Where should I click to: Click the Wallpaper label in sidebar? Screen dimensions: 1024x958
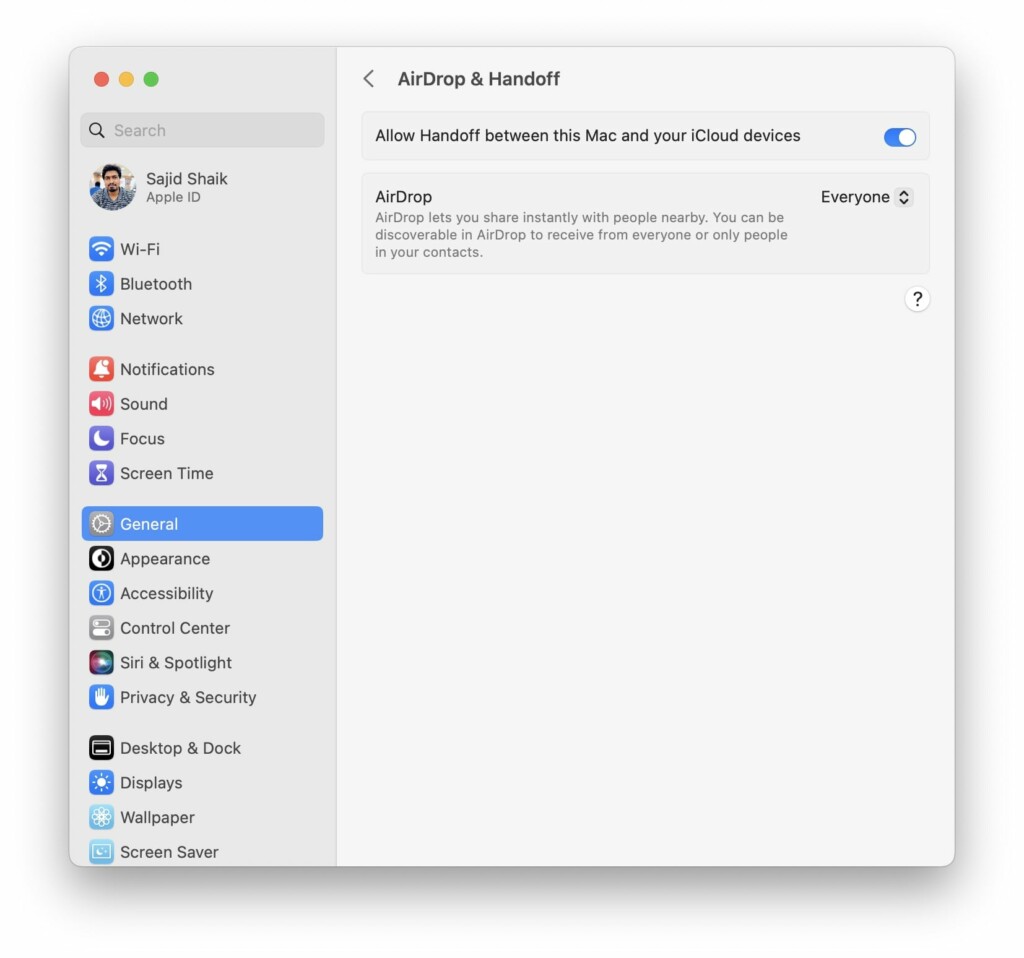pos(157,817)
